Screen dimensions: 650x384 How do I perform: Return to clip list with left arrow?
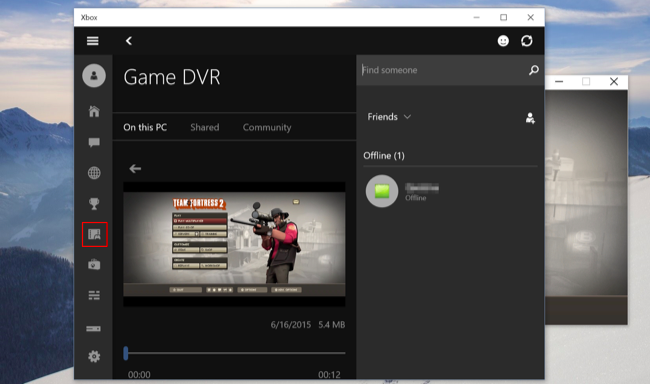(x=135, y=168)
